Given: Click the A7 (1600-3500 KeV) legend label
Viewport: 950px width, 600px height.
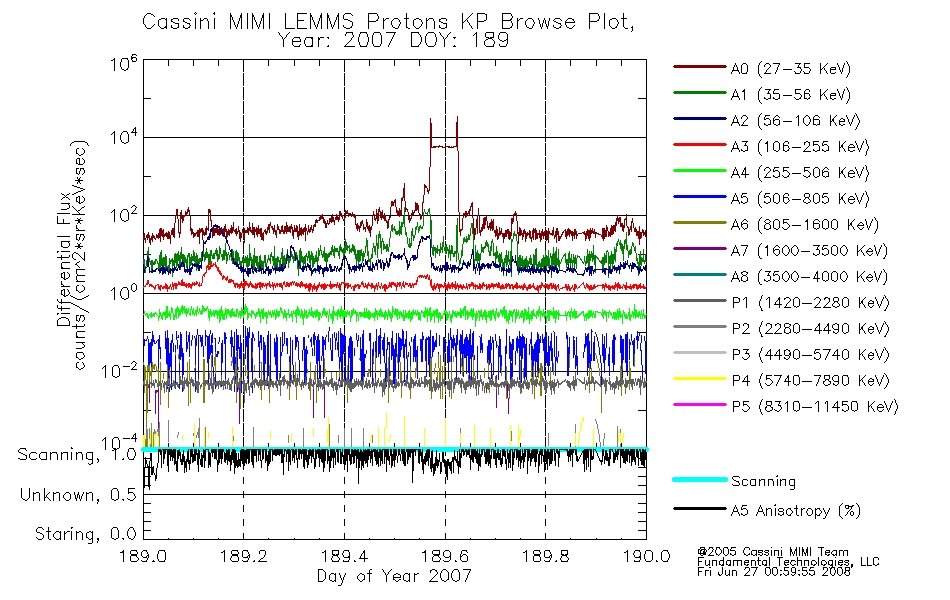Looking at the screenshot, I should 809,251.
